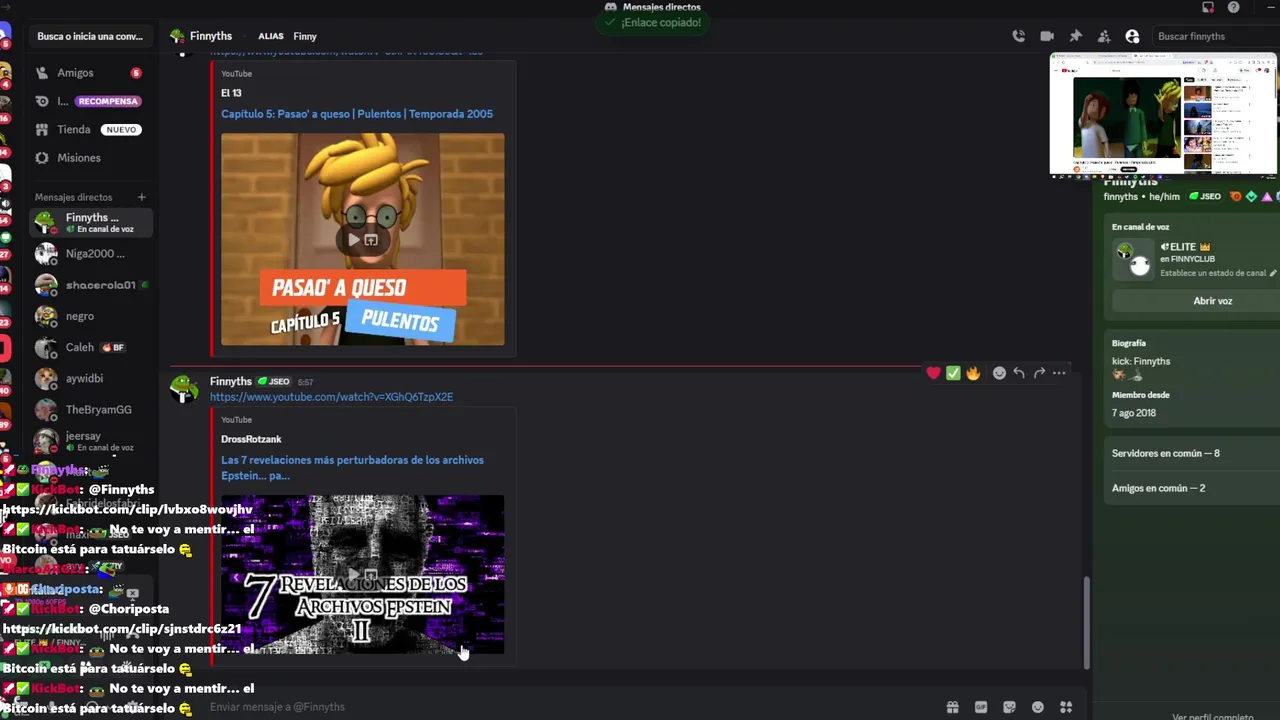The height and width of the screenshot is (720, 1280).
Task: Open more message options ellipsis
Action: pyautogui.click(x=1059, y=373)
